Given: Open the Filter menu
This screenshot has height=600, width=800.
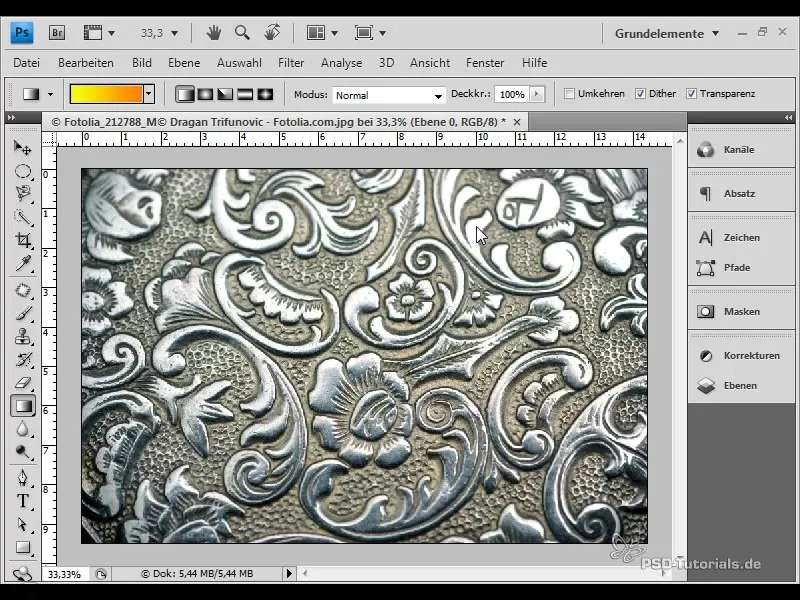Looking at the screenshot, I should [x=291, y=63].
